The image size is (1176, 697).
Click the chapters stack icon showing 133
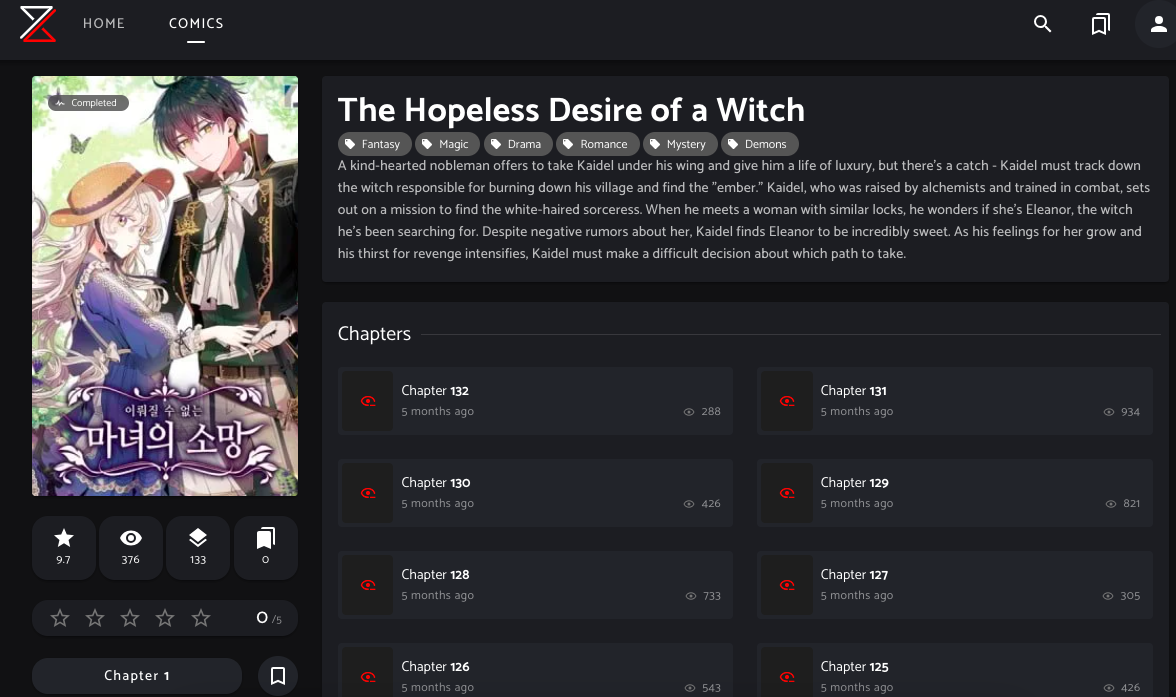click(197, 547)
